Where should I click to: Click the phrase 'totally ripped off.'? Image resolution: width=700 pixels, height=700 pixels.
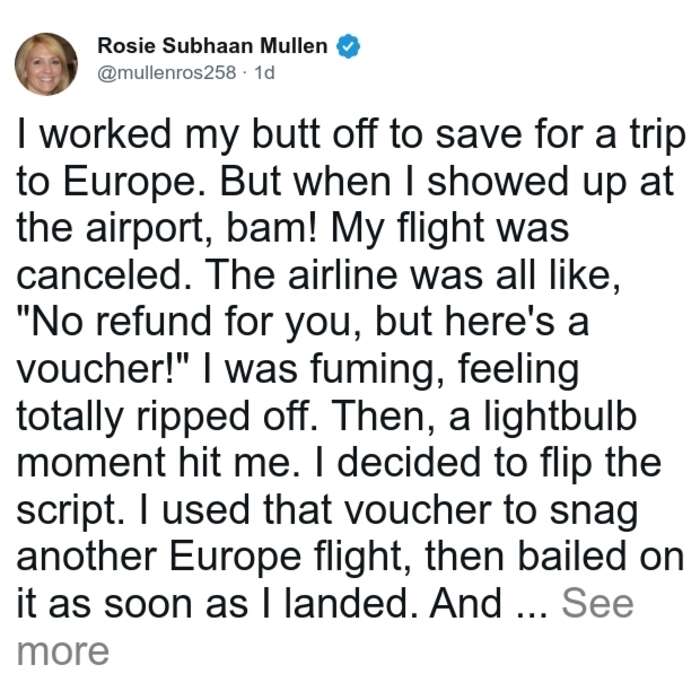[167, 417]
